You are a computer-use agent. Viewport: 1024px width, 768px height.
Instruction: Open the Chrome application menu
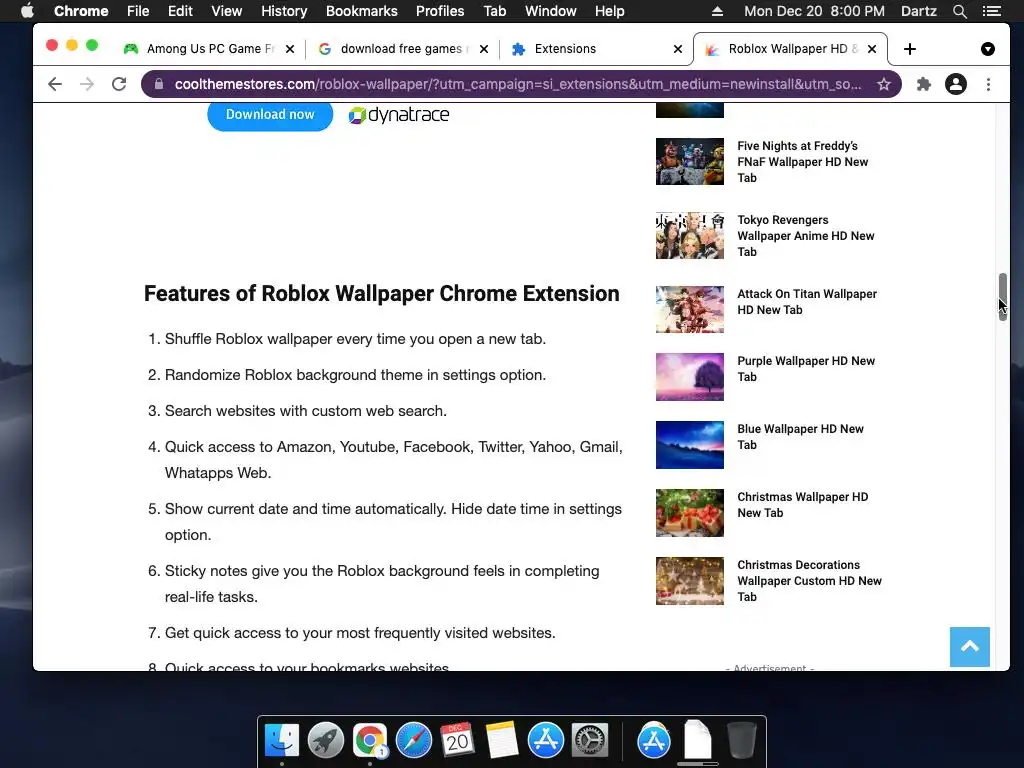pyautogui.click(x=81, y=11)
